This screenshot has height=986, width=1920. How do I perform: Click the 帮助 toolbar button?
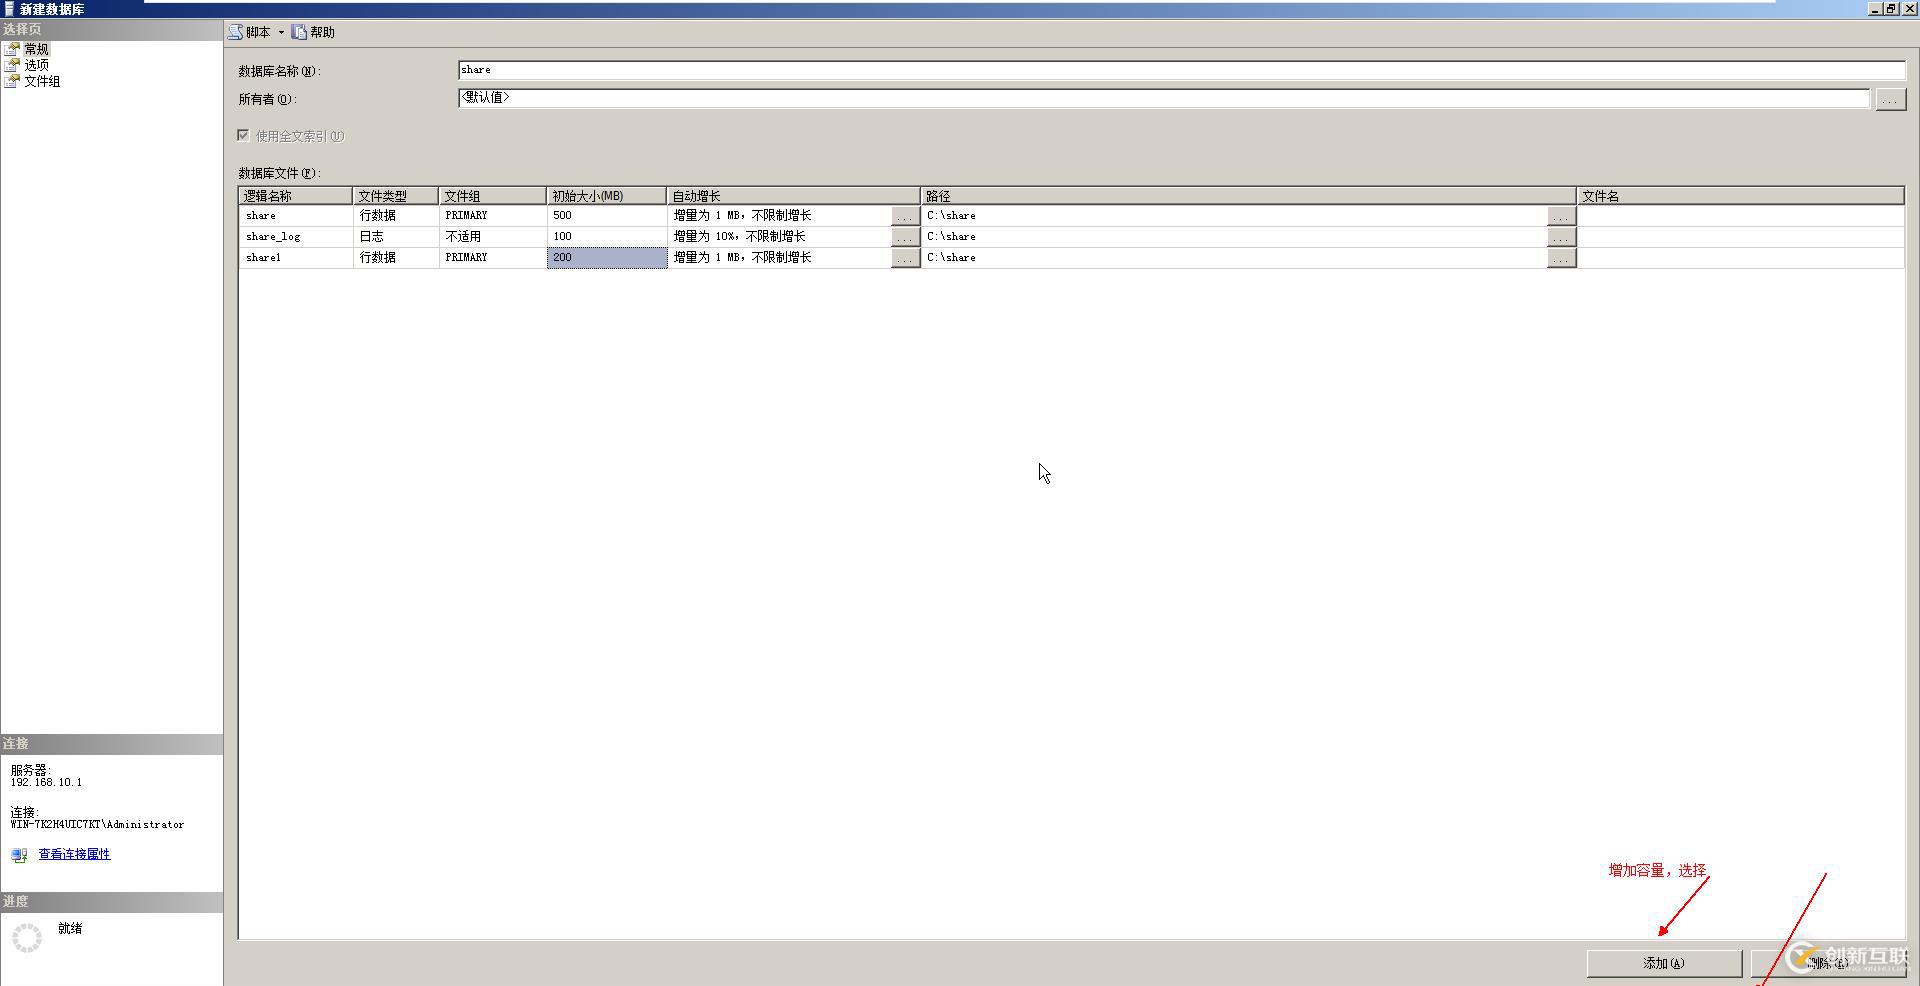click(x=314, y=32)
